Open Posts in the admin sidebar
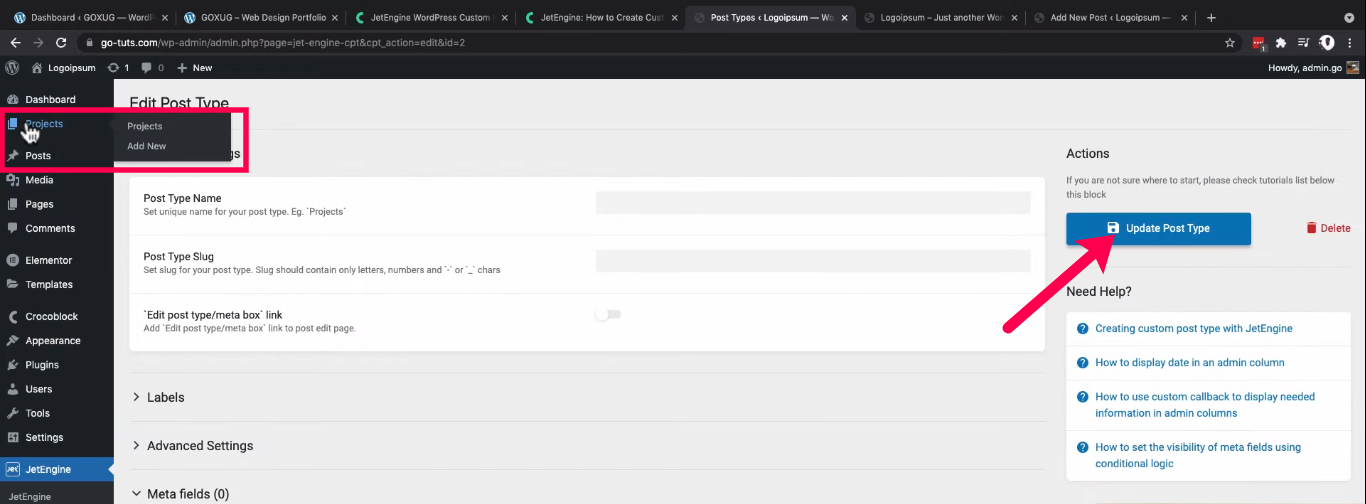 click(38, 156)
